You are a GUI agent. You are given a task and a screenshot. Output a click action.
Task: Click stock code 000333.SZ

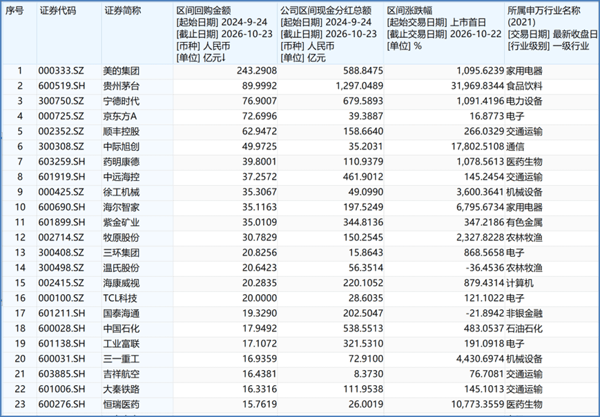click(61, 71)
